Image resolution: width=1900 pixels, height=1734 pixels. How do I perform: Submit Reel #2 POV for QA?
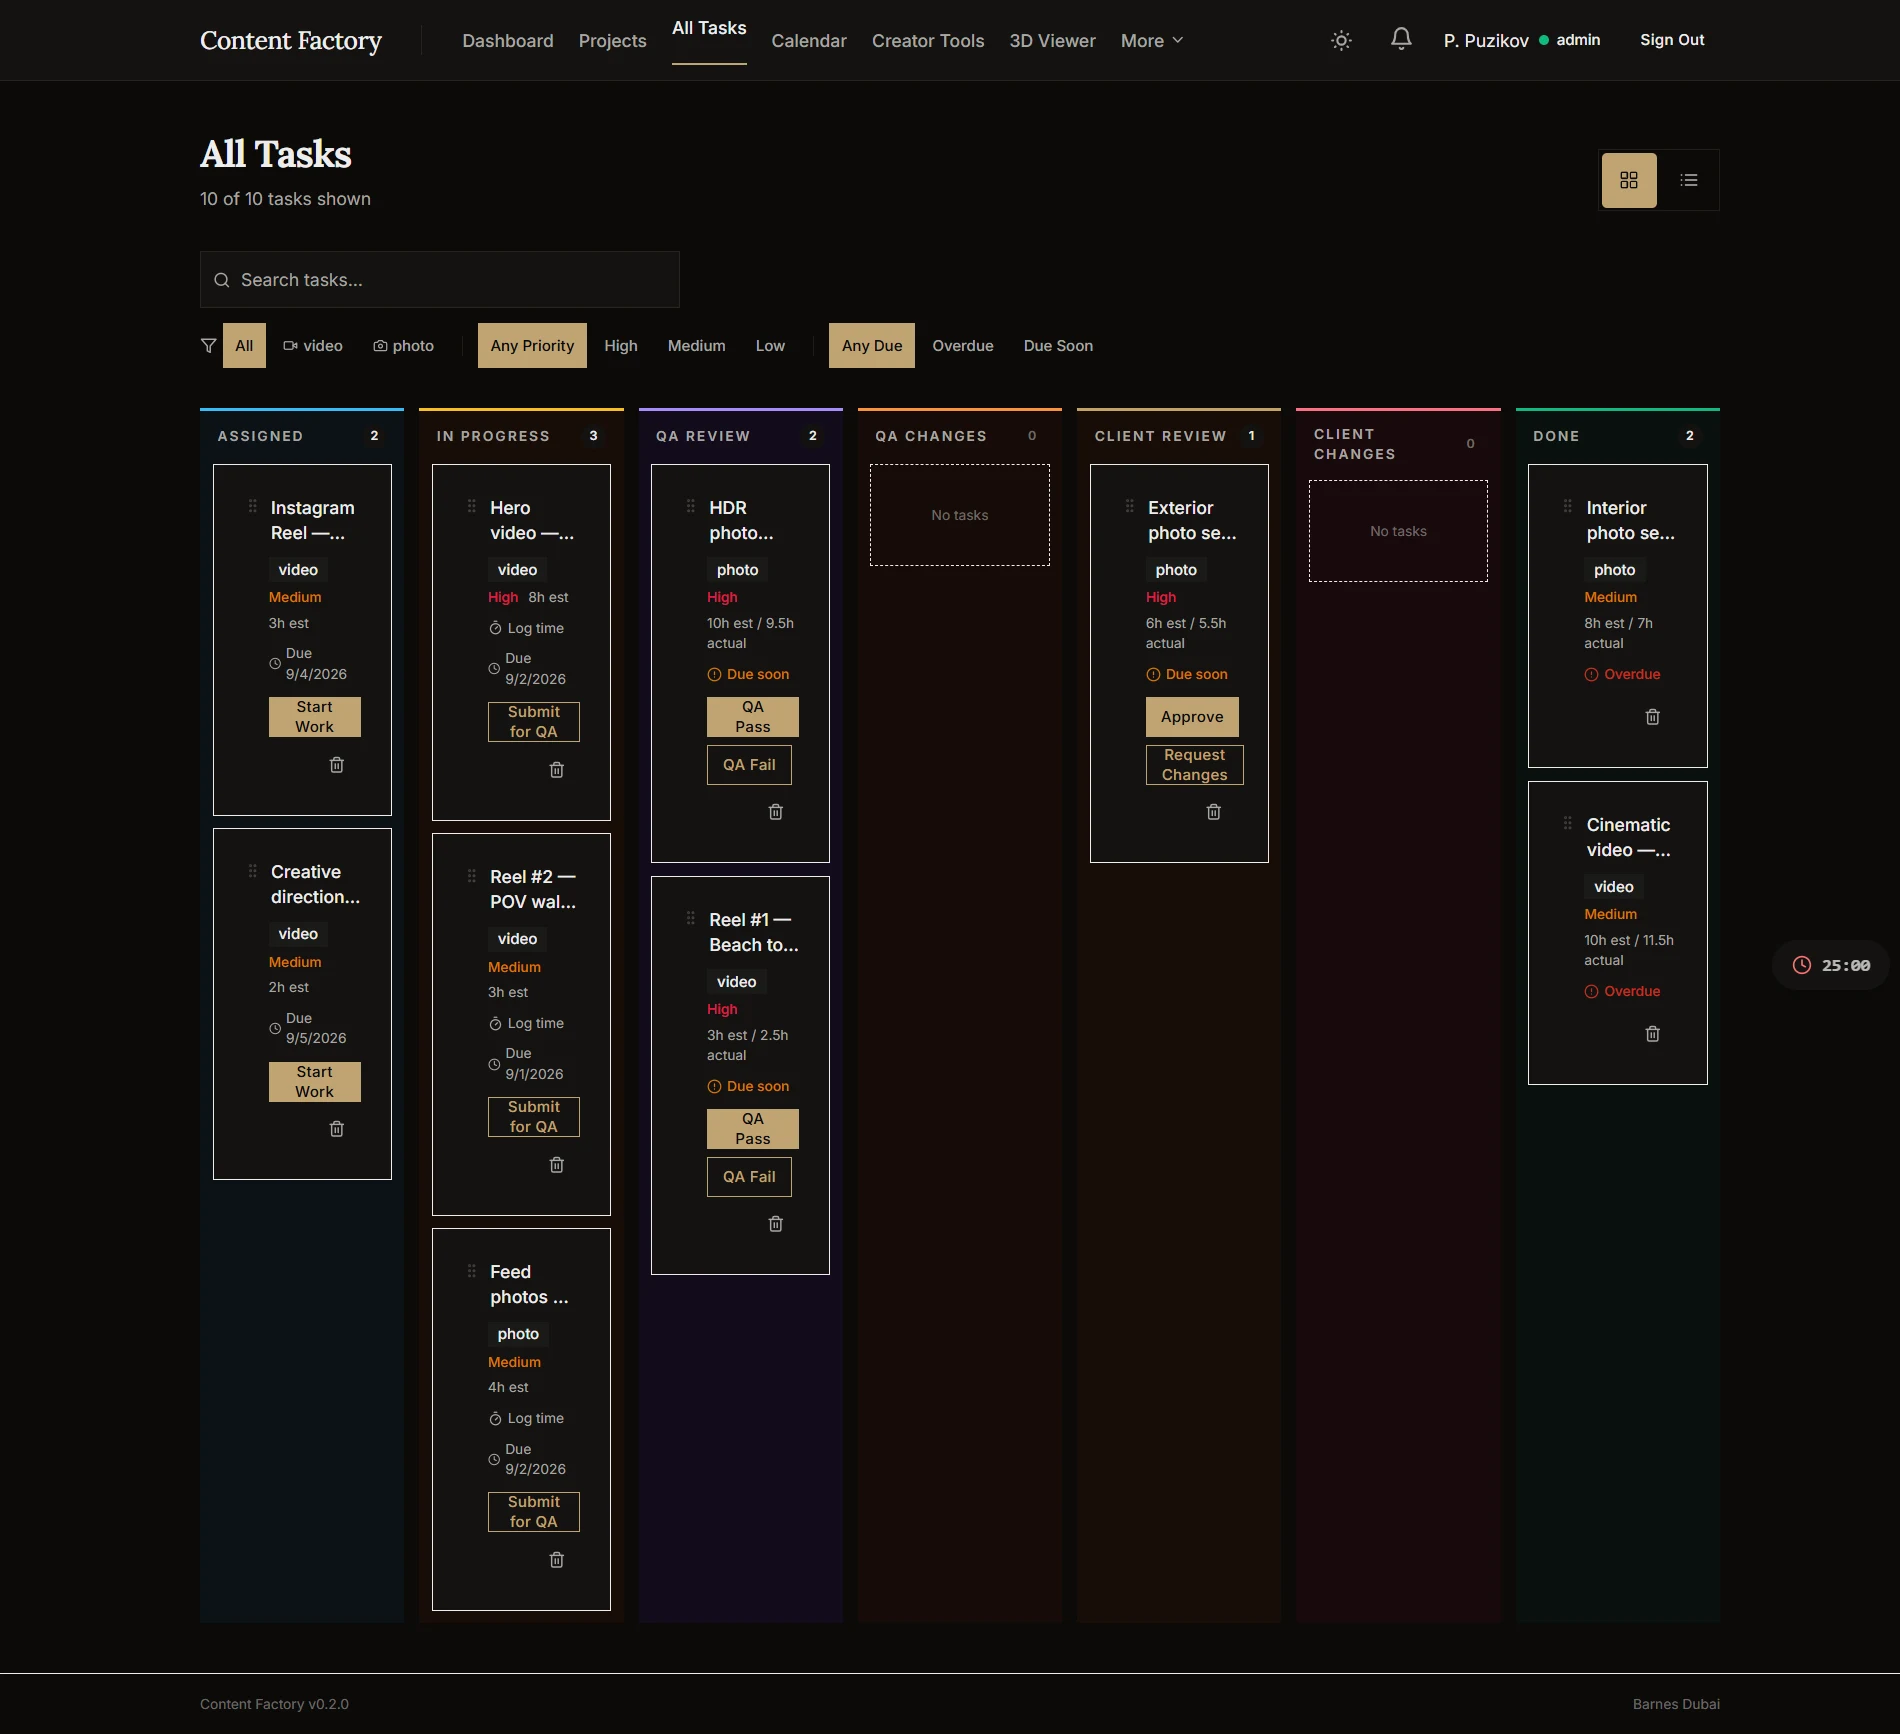point(534,1117)
